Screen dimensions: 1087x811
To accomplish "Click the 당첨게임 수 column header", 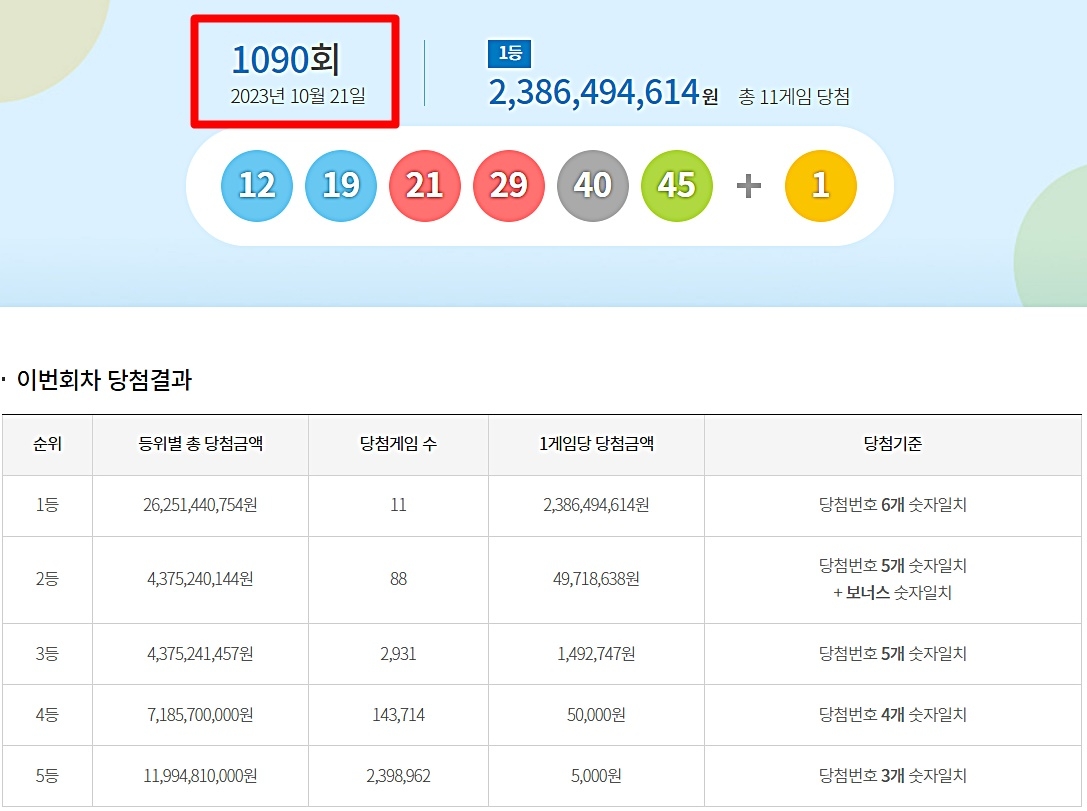I will pos(398,444).
